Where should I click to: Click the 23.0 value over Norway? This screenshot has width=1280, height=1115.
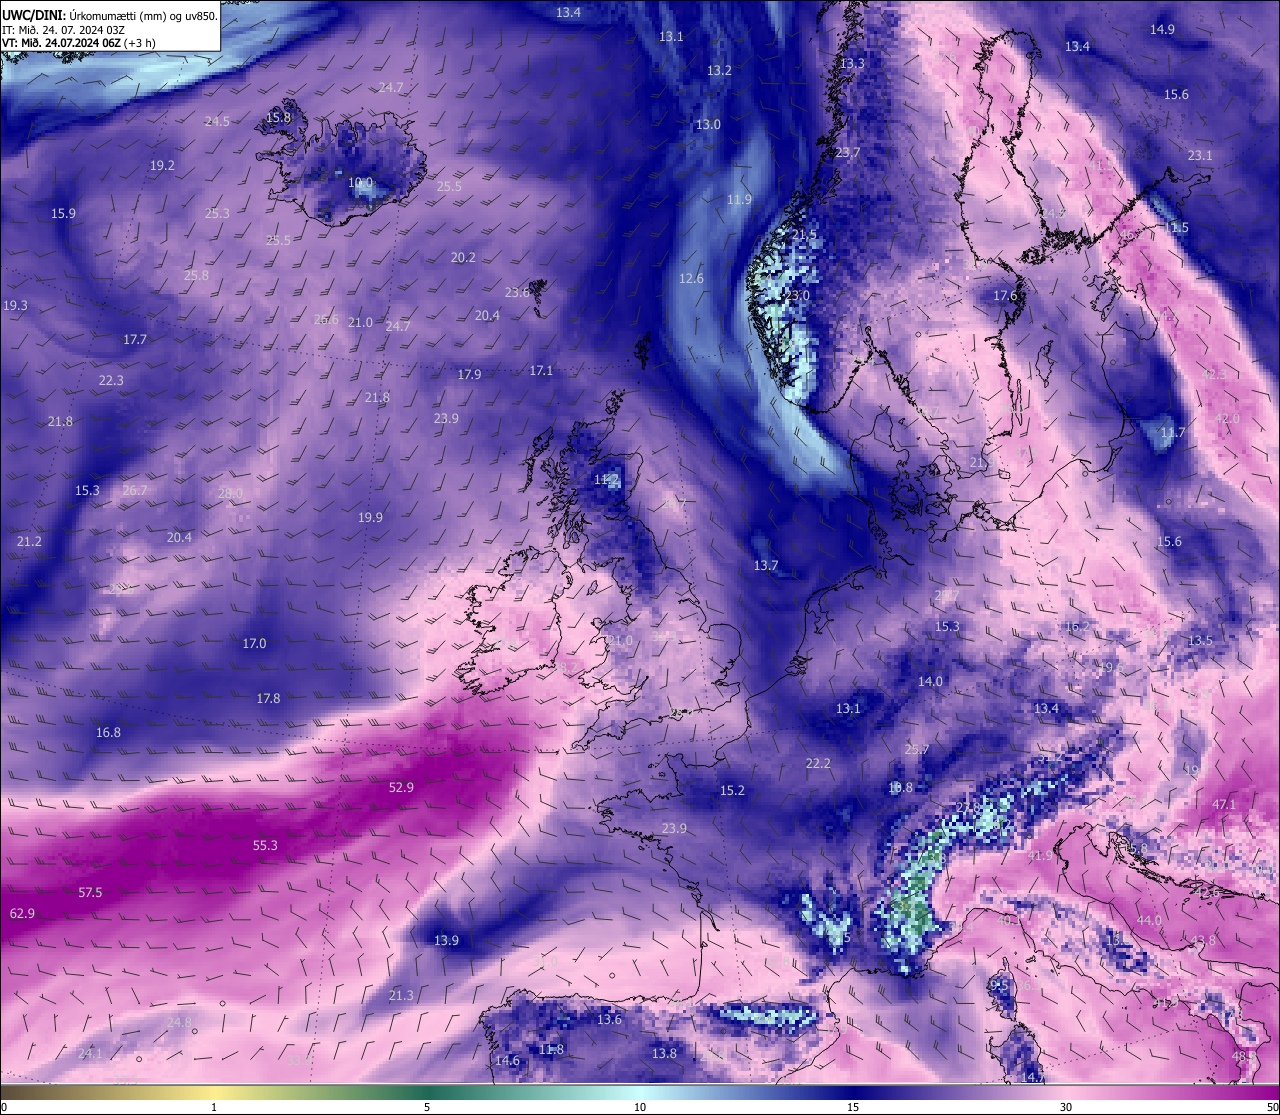797,295
